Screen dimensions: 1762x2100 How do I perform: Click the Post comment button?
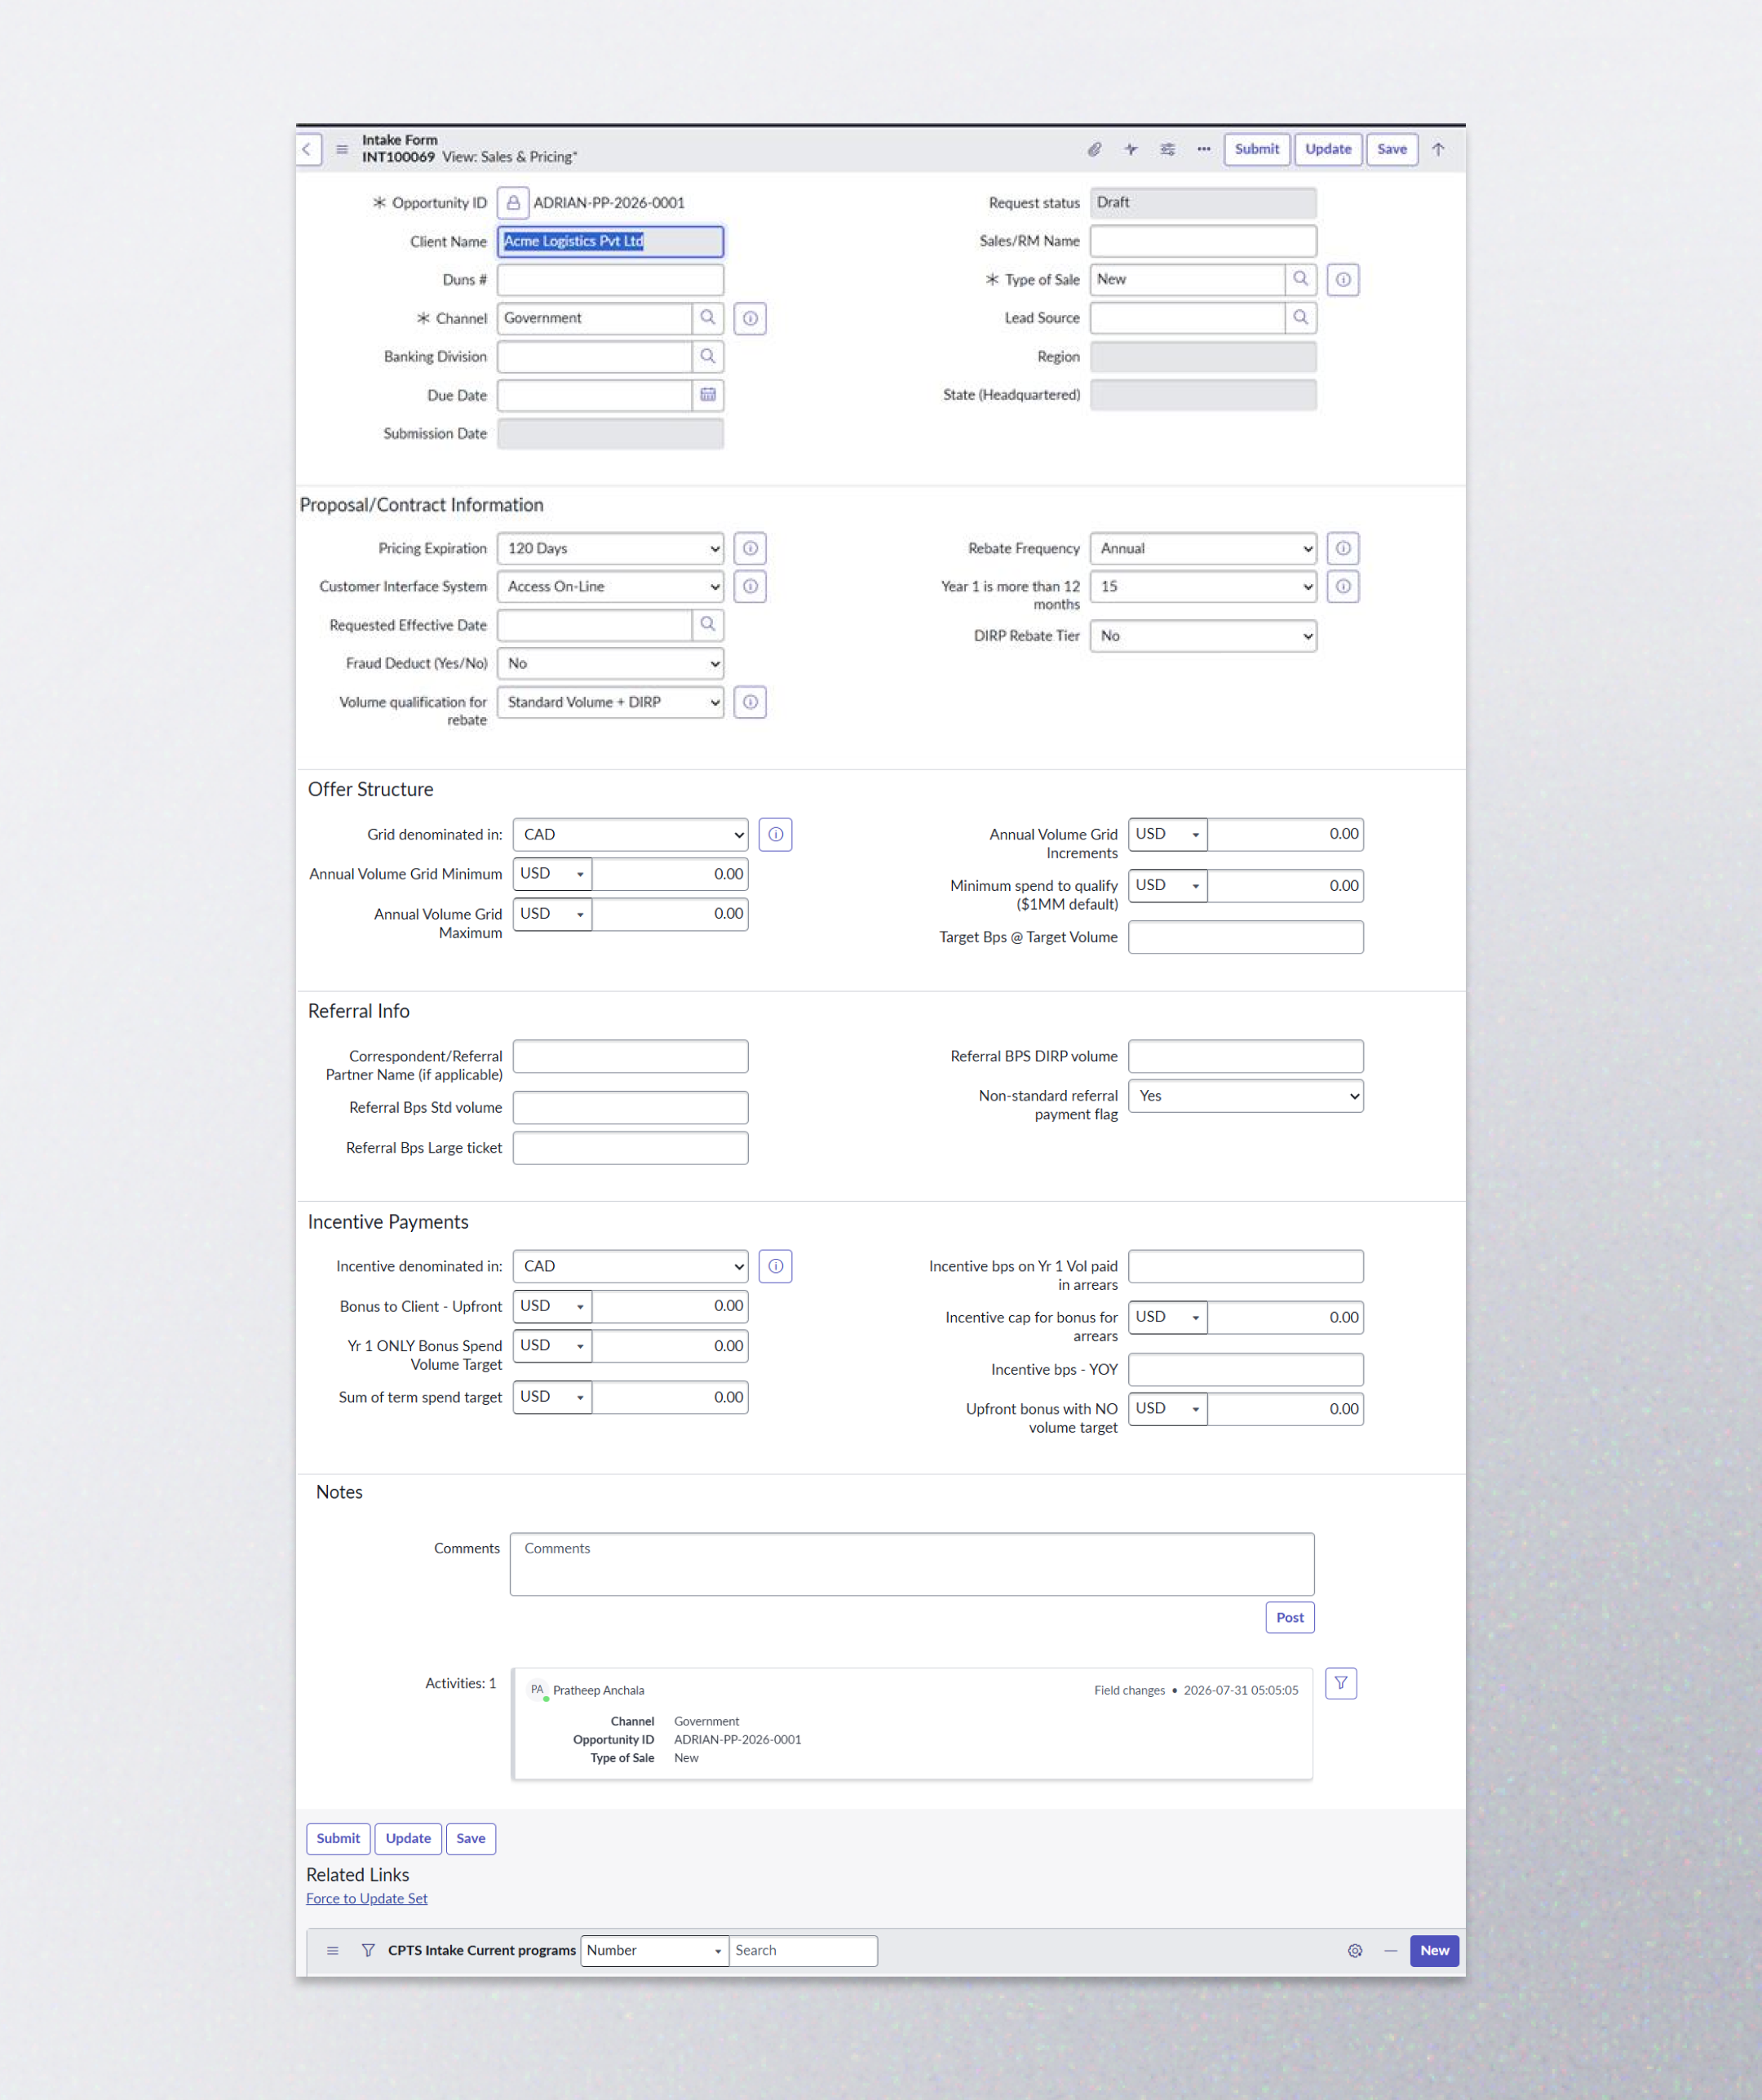[1290, 1618]
